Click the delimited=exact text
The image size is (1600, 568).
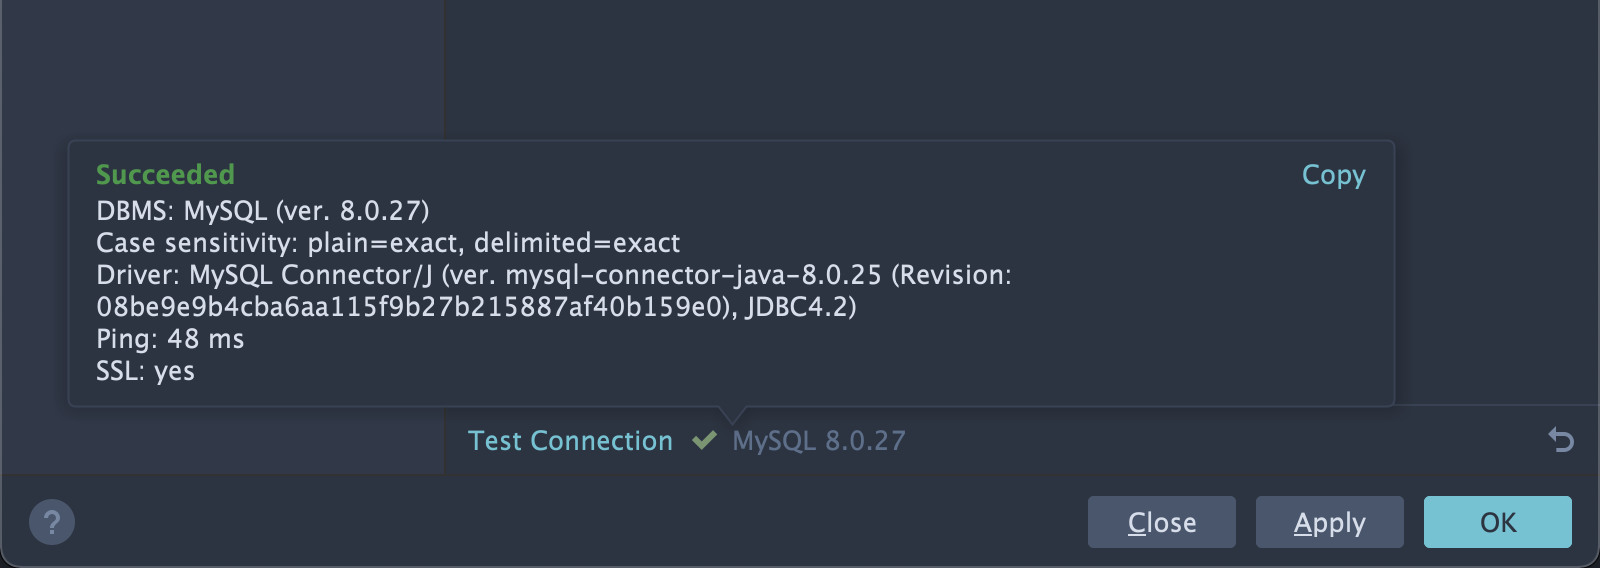coord(577,243)
